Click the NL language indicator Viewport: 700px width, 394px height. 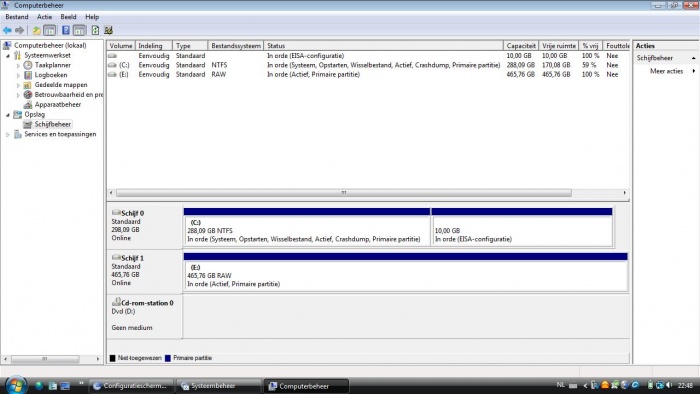[x=561, y=385]
